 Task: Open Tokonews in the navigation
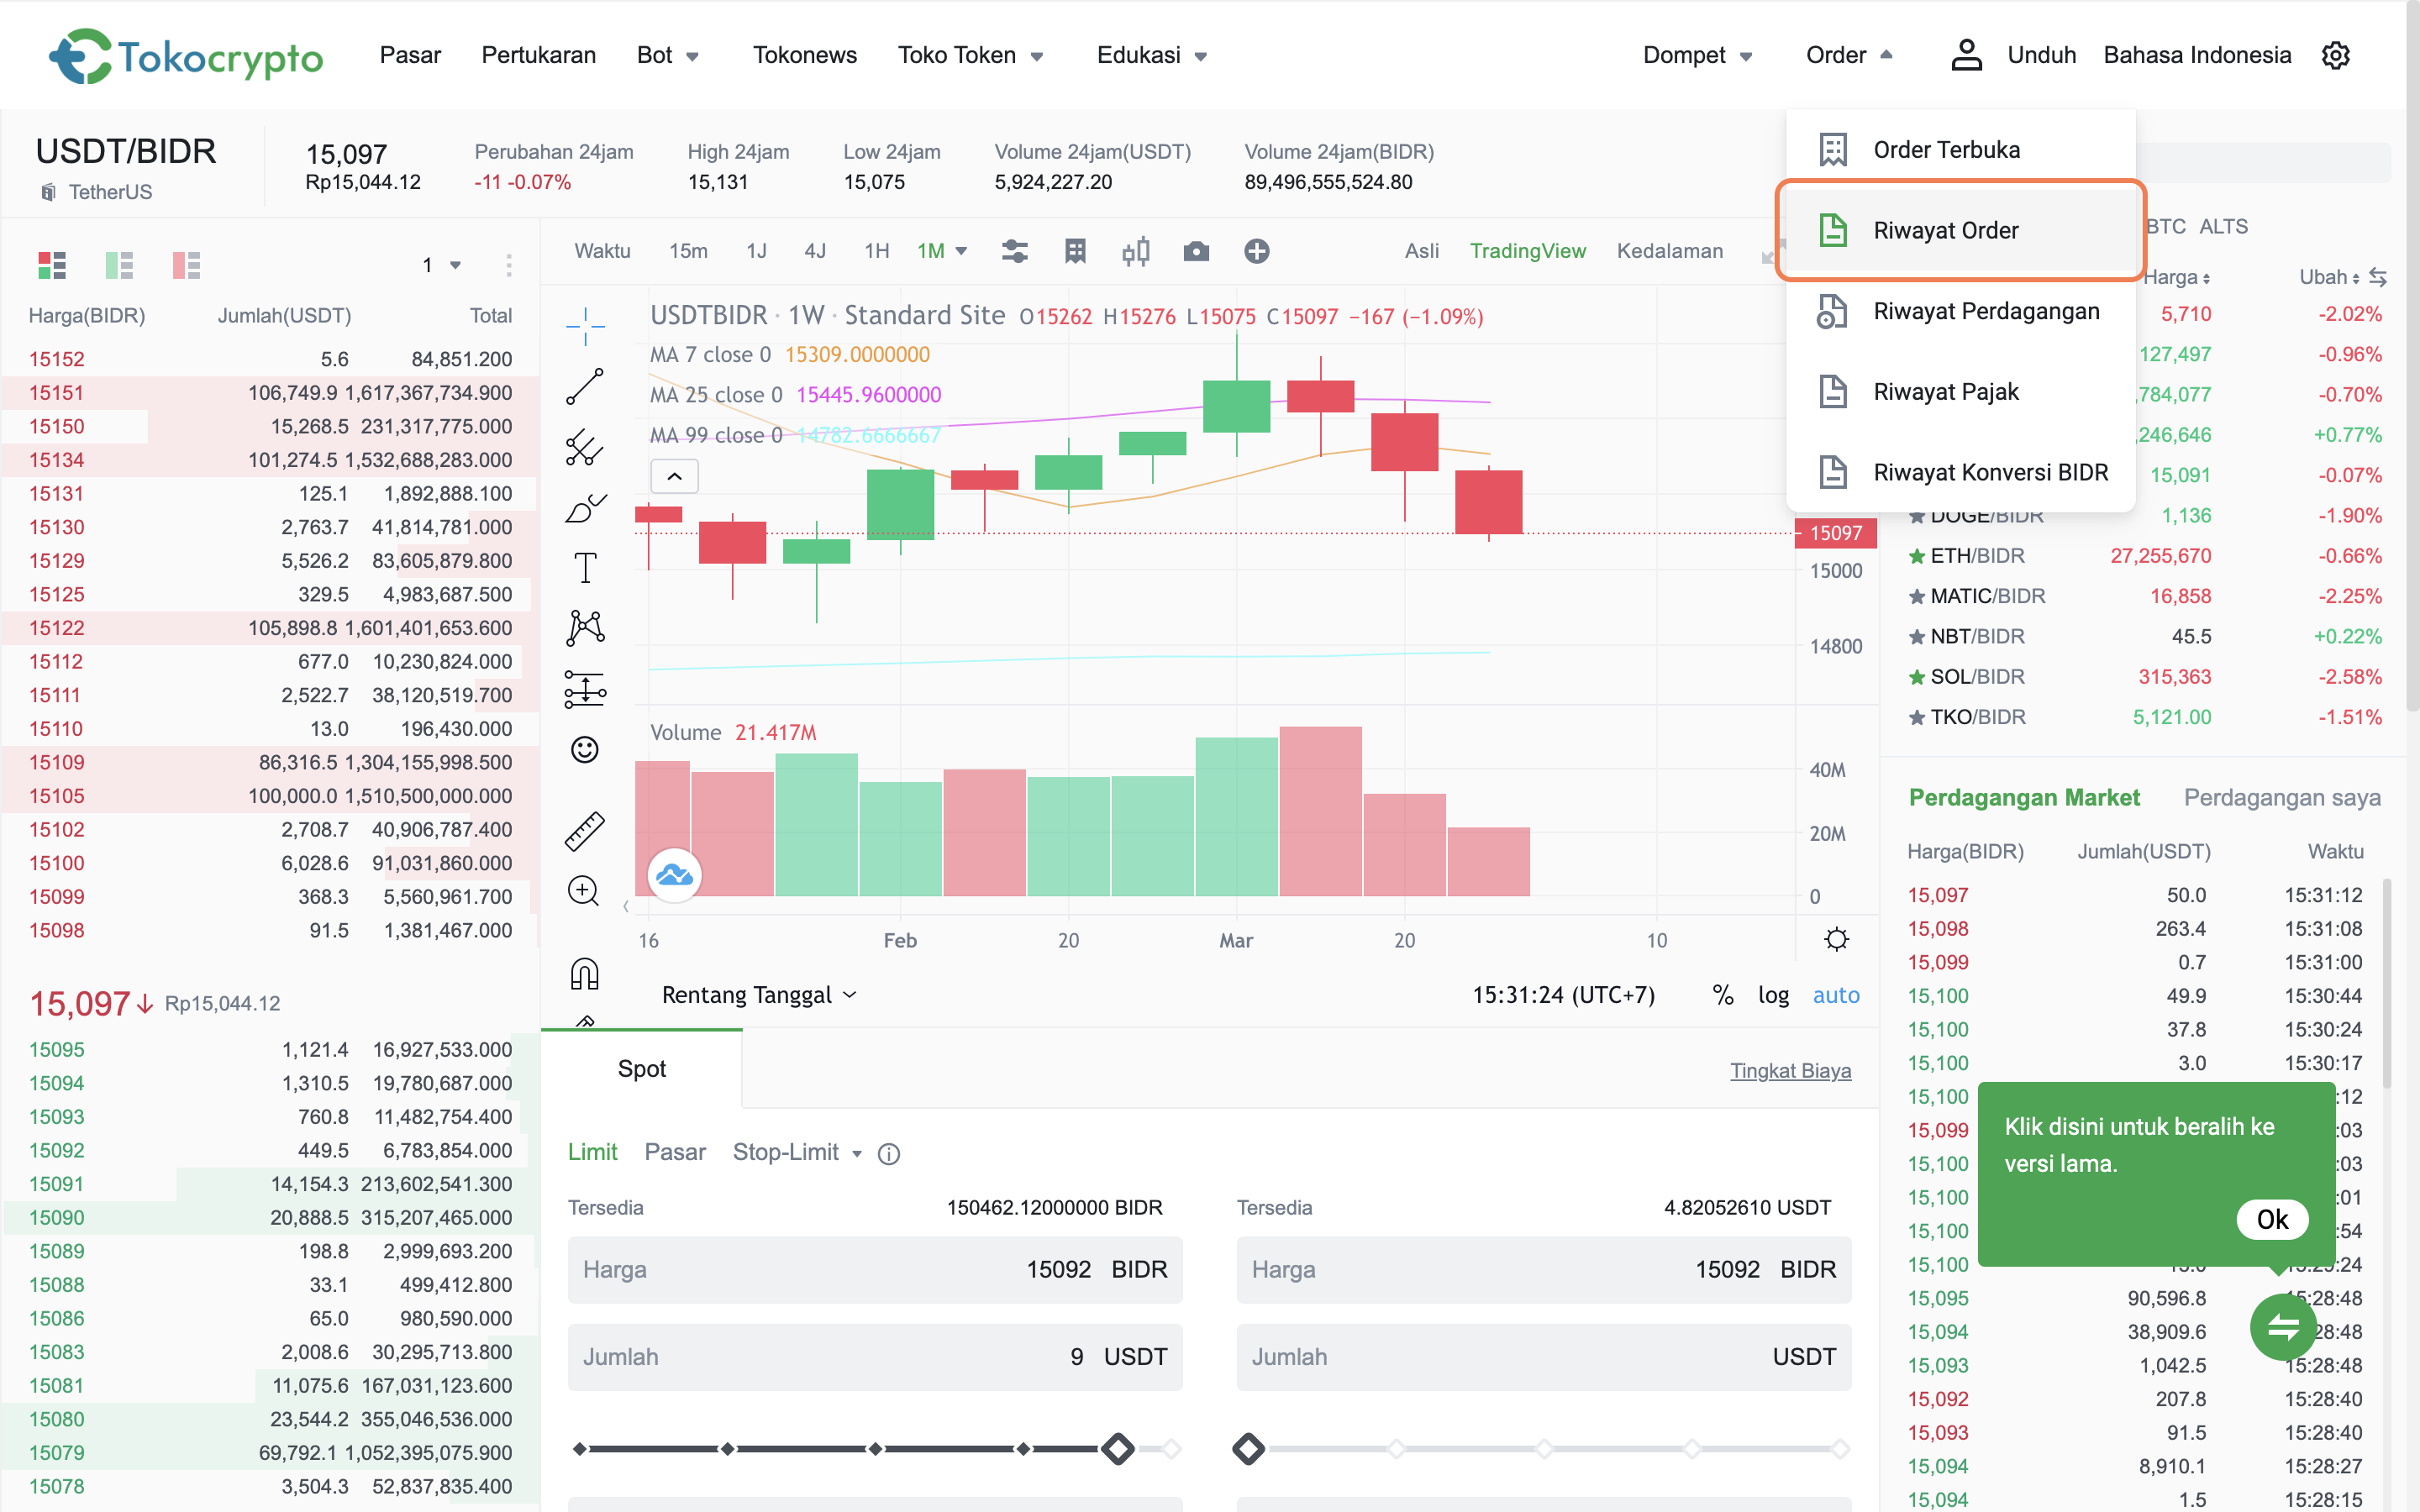[804, 55]
